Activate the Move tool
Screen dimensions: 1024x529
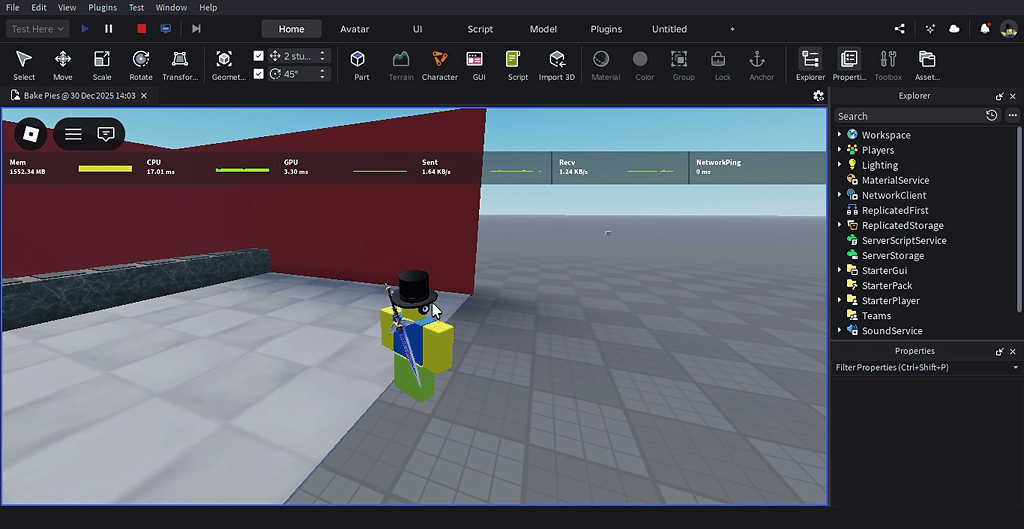click(63, 65)
